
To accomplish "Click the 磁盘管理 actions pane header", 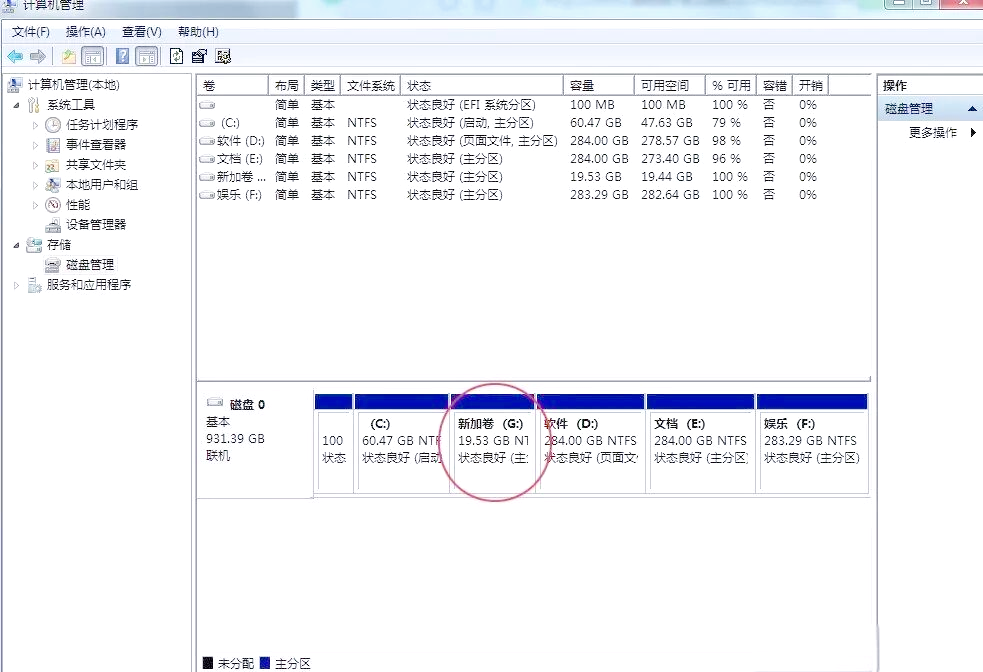I will pos(930,109).
